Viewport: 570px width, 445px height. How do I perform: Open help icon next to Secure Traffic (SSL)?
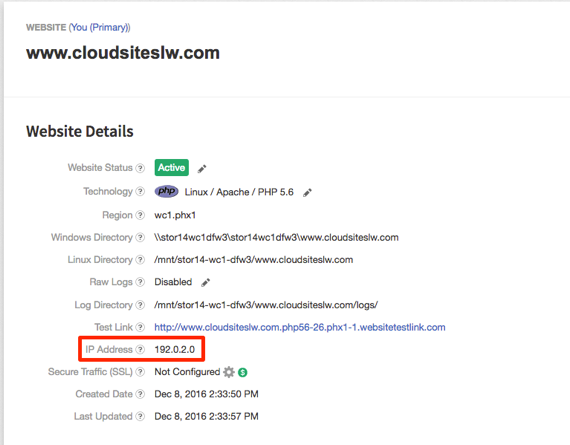click(140, 372)
